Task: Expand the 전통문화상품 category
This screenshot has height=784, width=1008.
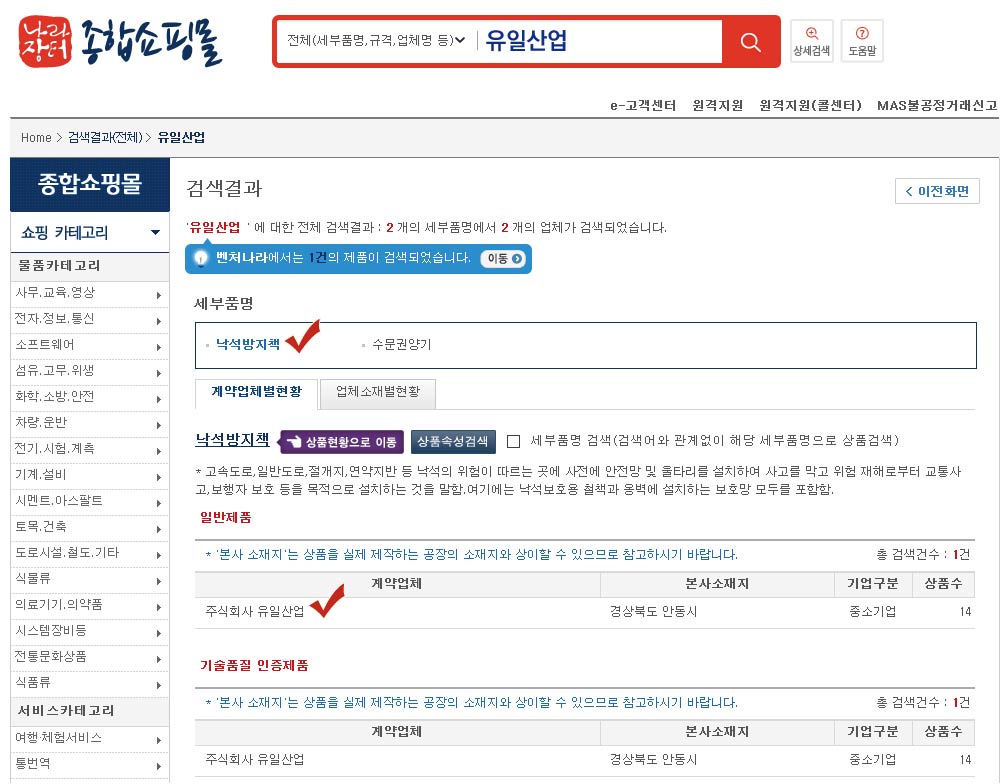Action: [90, 657]
